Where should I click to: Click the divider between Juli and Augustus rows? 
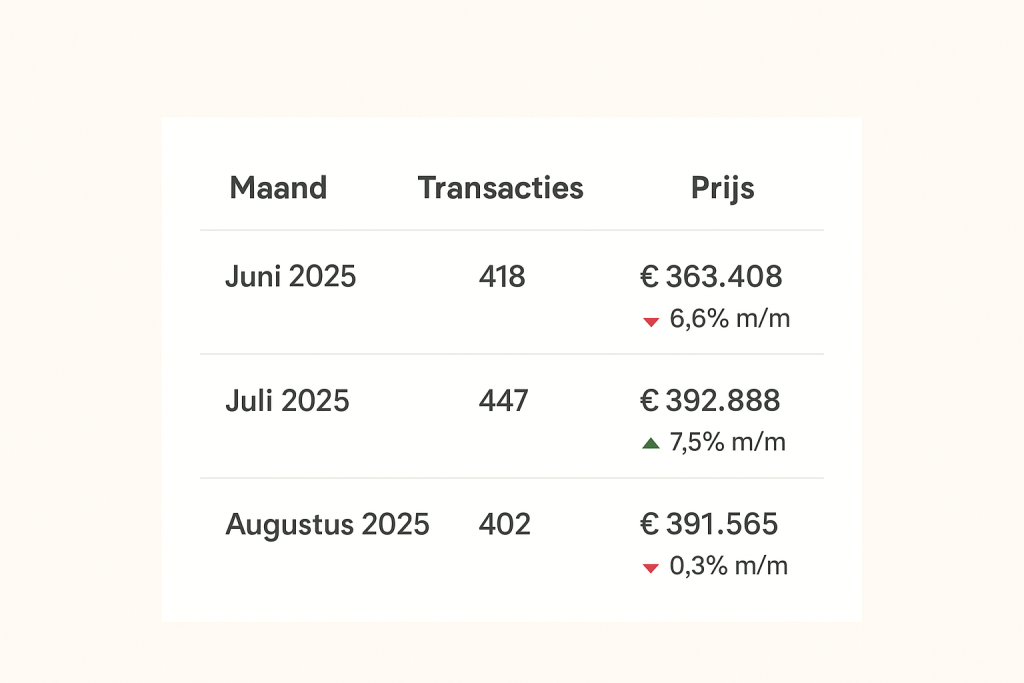(x=512, y=478)
